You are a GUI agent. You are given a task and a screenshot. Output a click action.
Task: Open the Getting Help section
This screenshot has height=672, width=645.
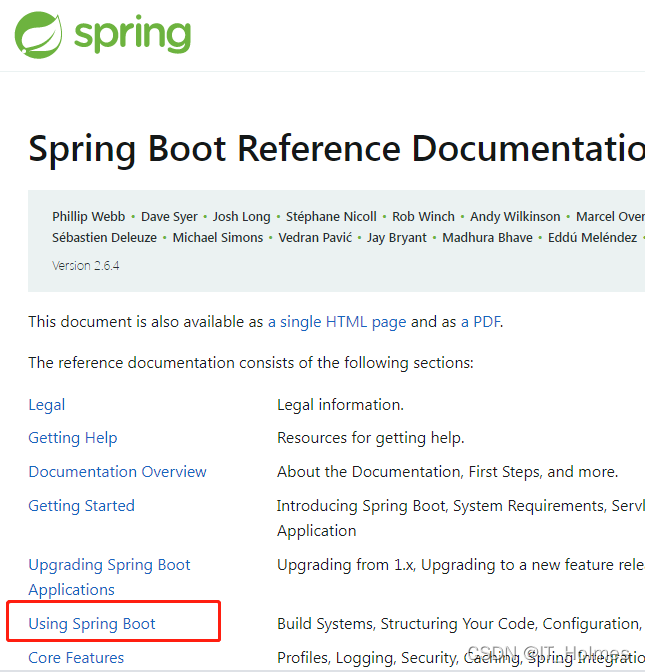73,438
